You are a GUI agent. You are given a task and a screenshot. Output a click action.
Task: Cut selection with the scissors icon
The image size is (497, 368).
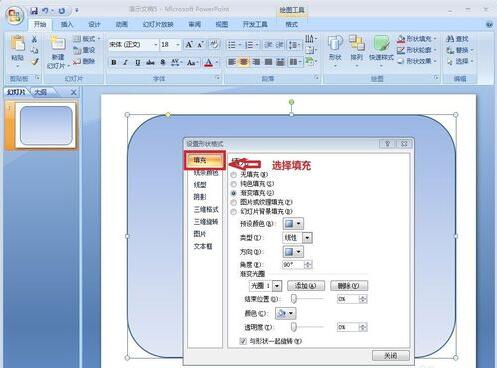click(x=35, y=39)
